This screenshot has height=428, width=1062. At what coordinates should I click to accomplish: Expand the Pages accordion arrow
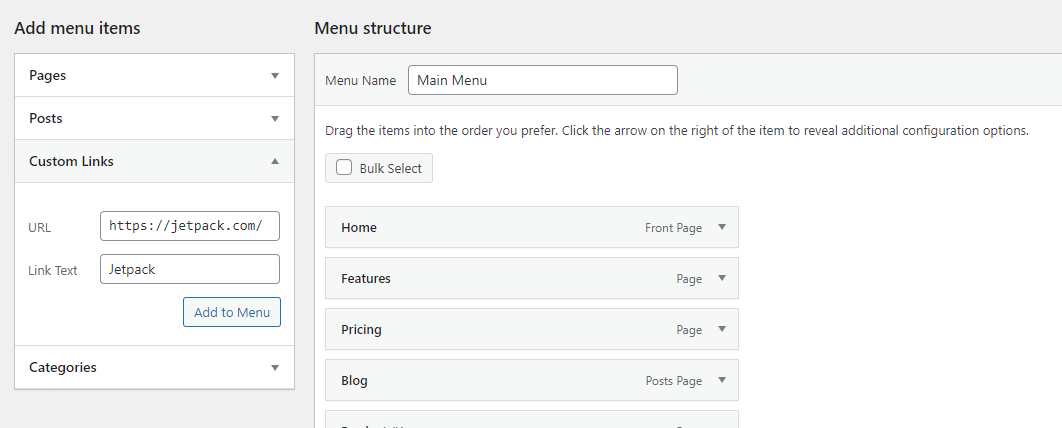[x=275, y=76]
